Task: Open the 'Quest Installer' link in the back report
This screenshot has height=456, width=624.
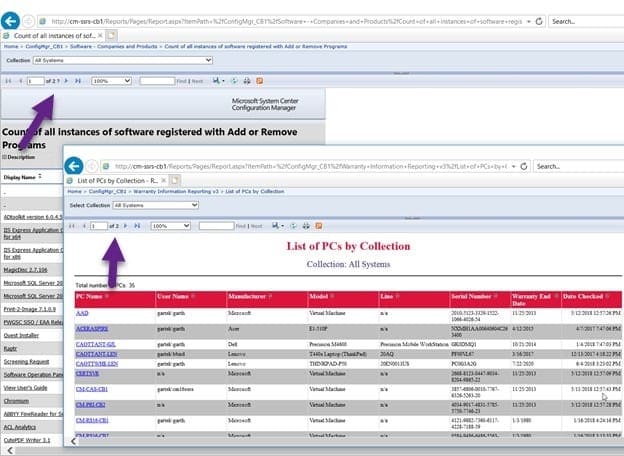Action: pyautogui.click(x=21, y=335)
